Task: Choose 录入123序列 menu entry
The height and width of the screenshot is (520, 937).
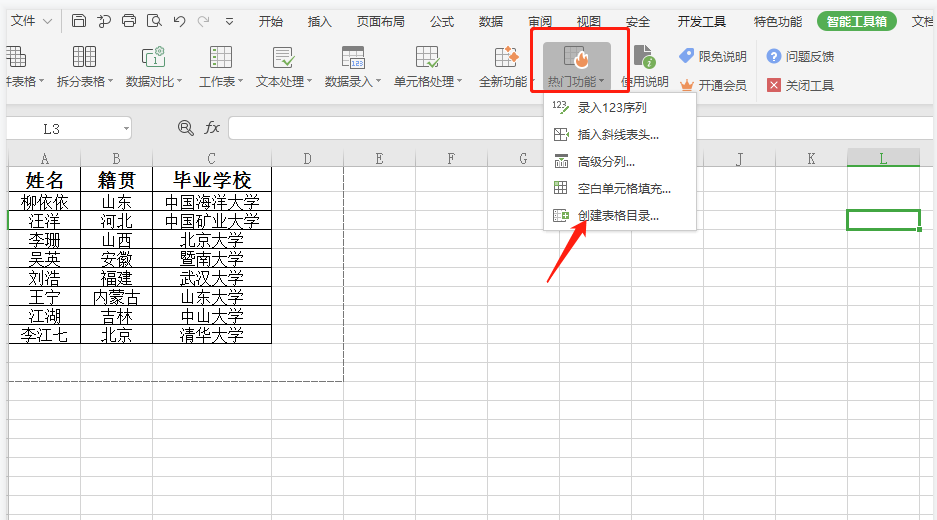Action: click(620, 108)
